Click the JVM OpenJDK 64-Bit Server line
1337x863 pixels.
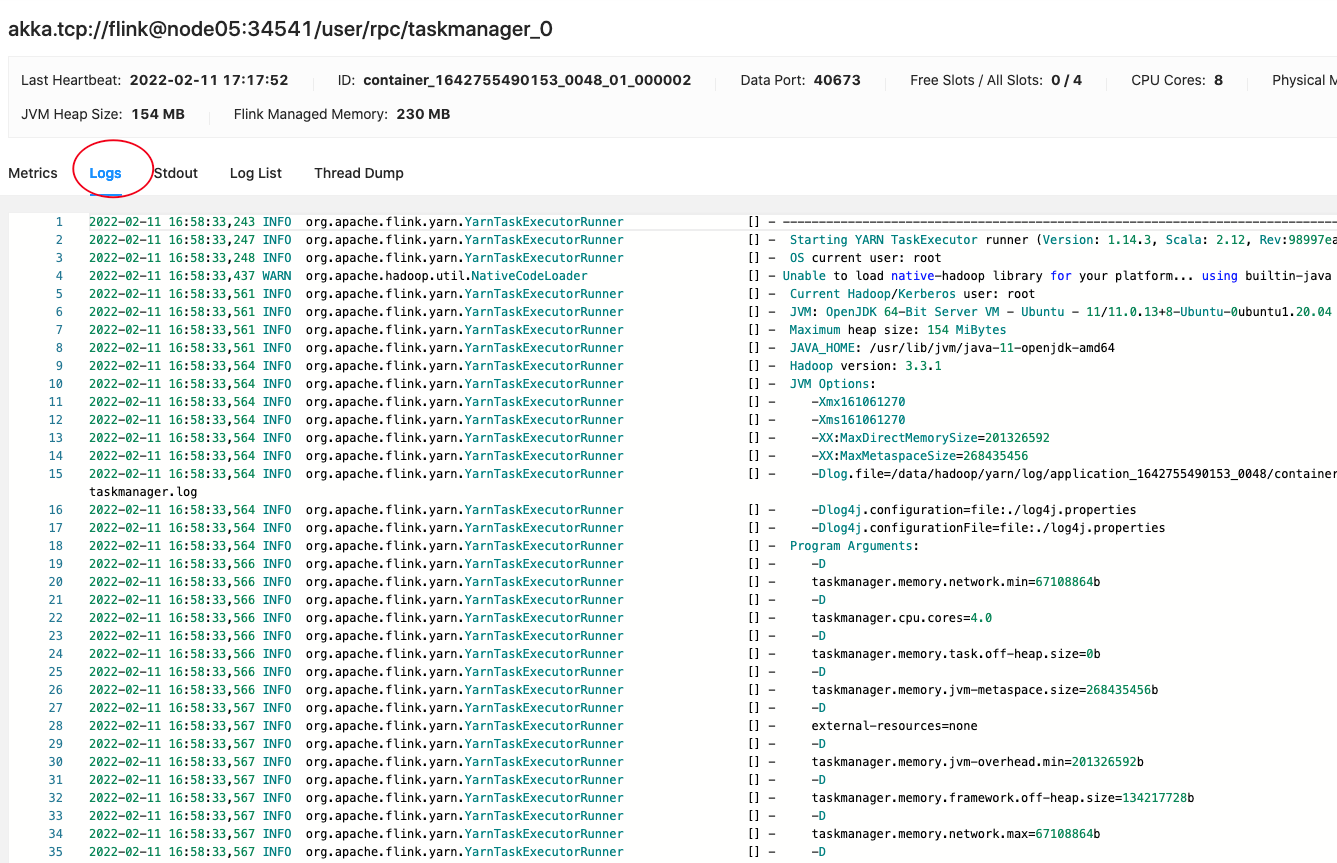click(1061, 312)
